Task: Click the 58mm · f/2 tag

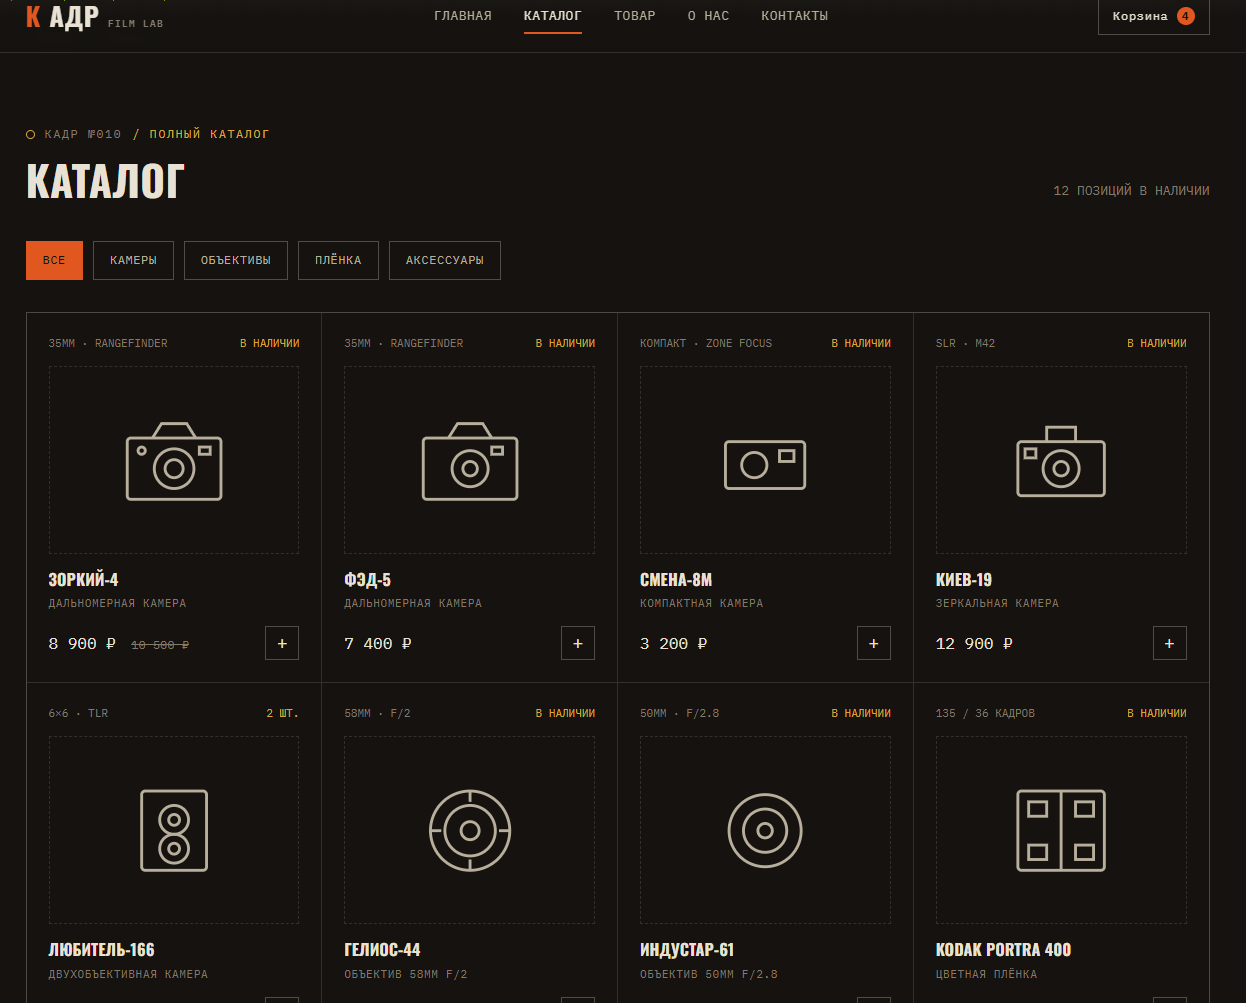Action: coord(377,713)
